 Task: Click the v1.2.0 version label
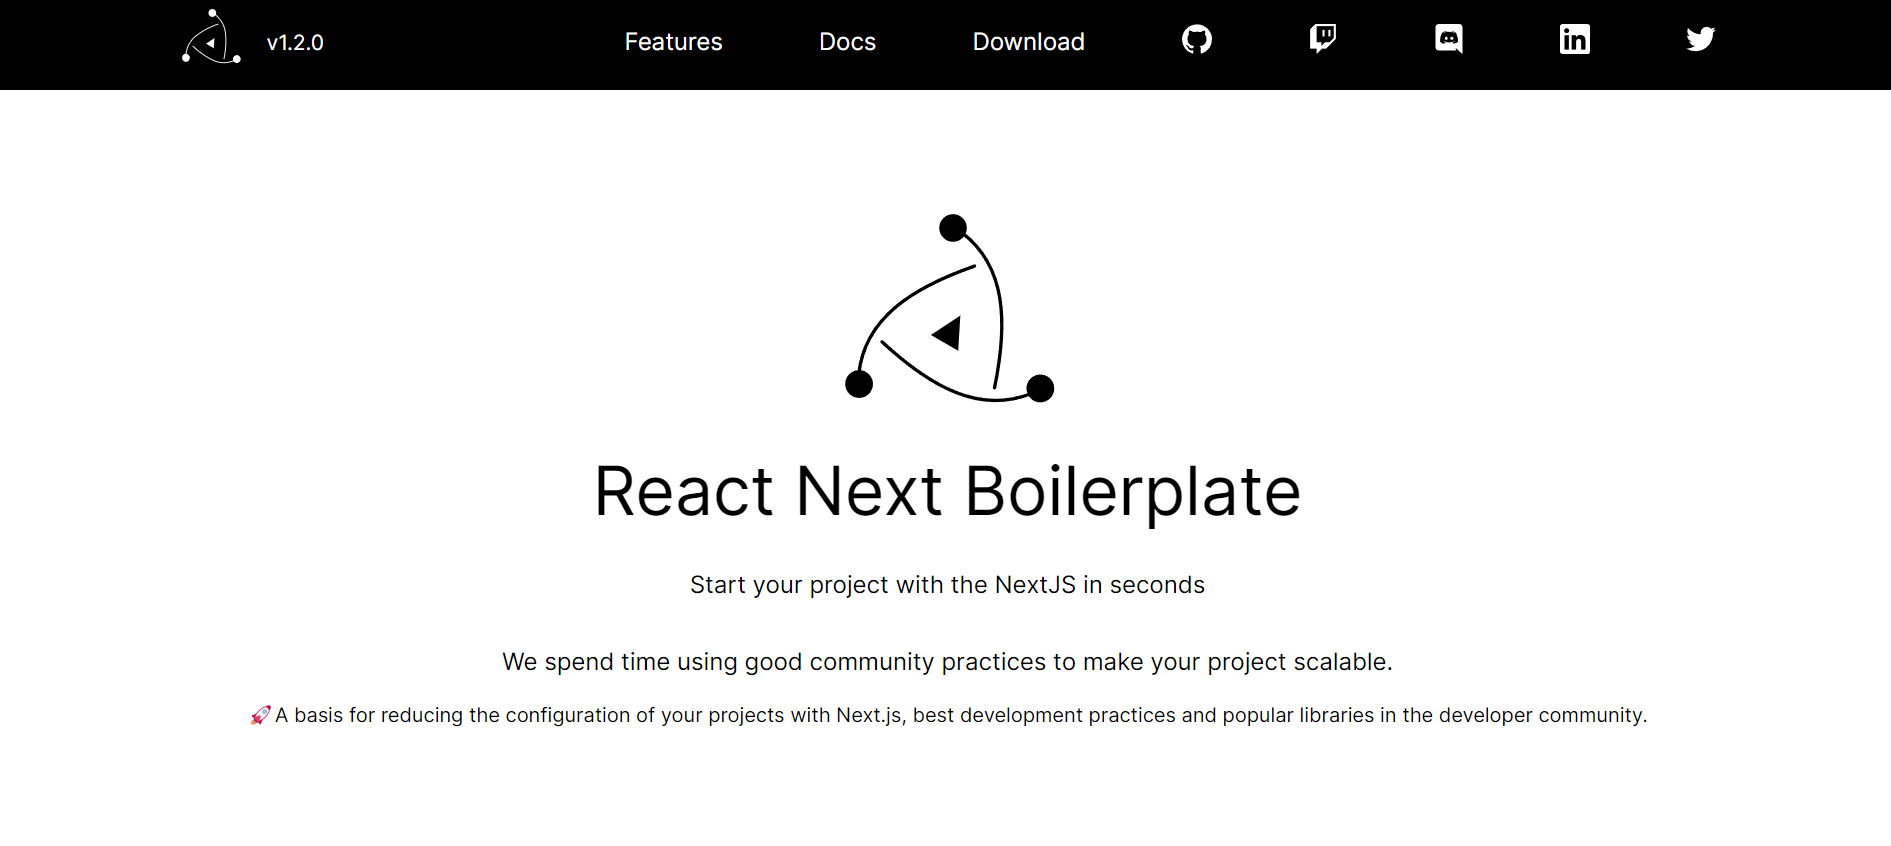click(295, 42)
